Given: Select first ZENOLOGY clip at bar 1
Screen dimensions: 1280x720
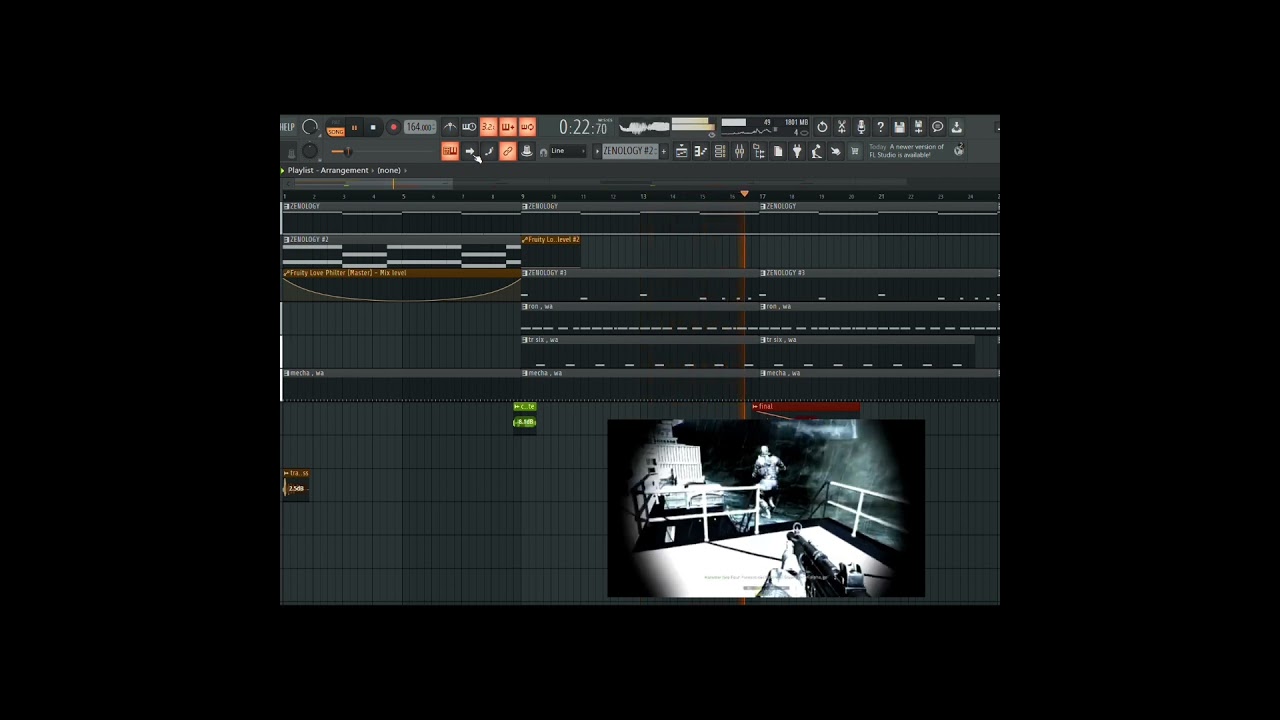Looking at the screenshot, I should pos(400,217).
